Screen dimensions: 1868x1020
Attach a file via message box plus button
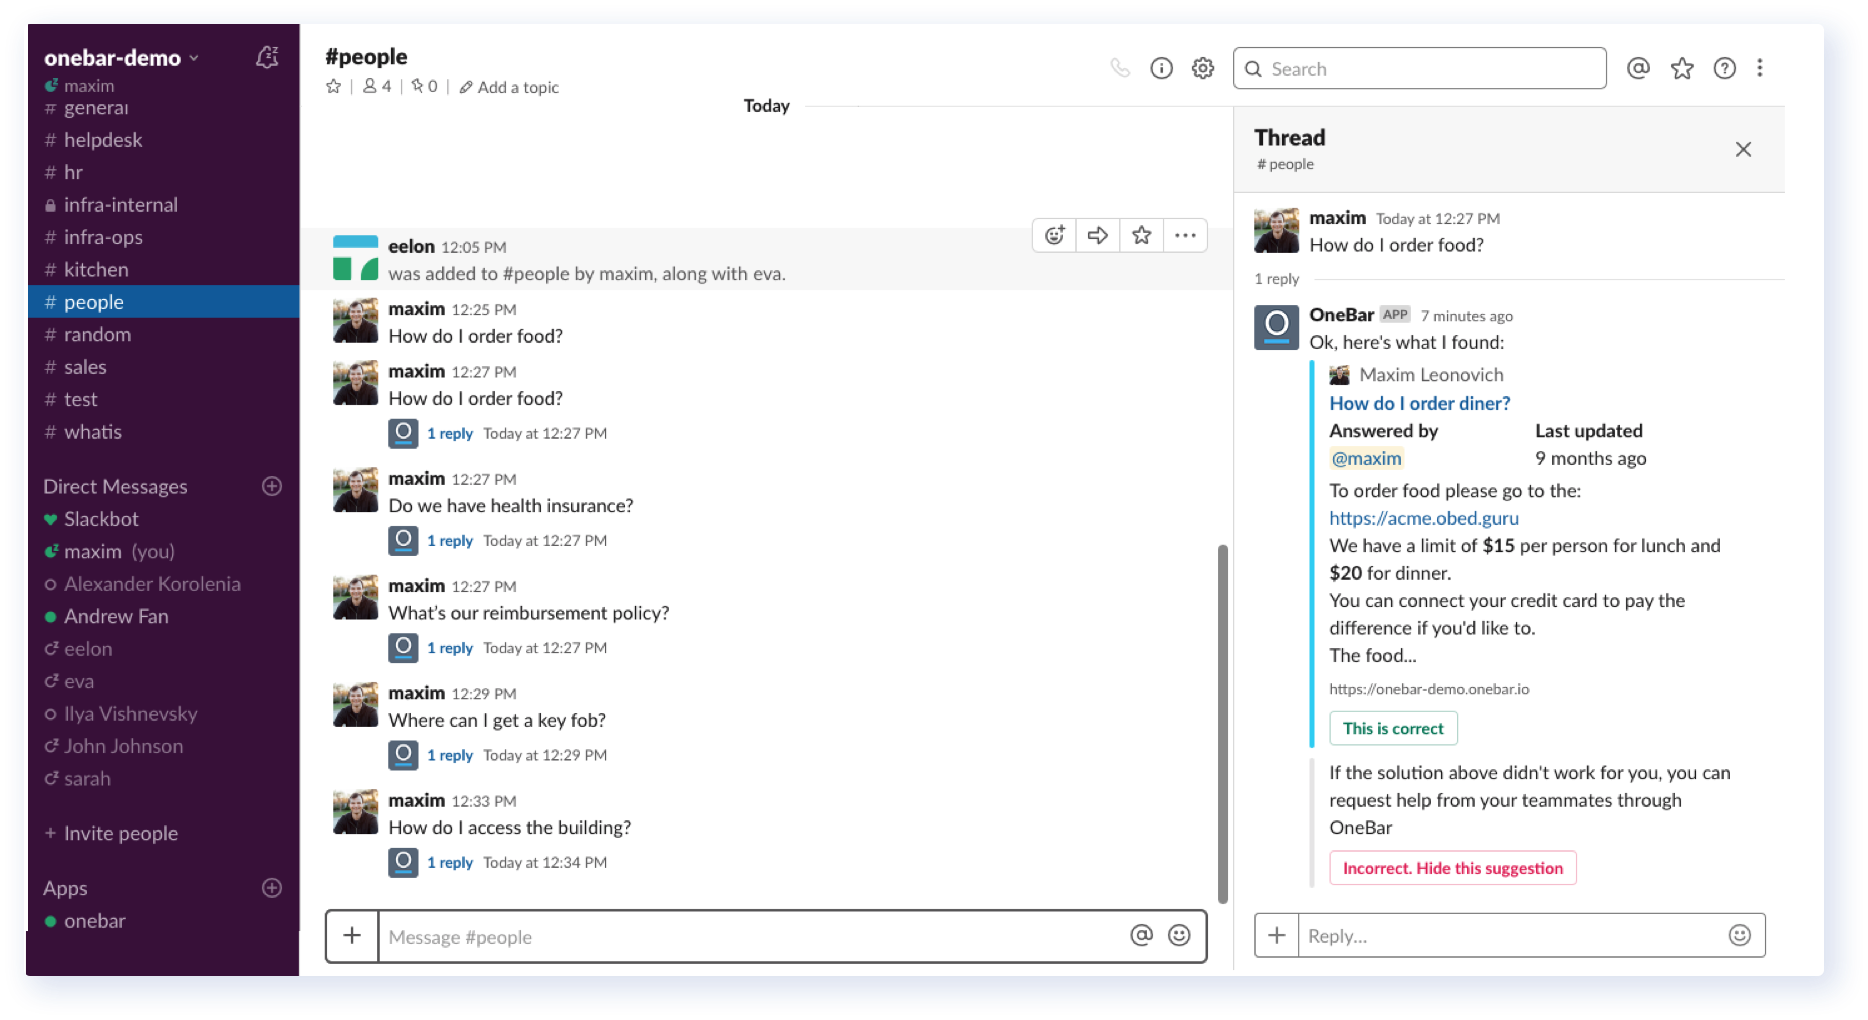tap(352, 936)
